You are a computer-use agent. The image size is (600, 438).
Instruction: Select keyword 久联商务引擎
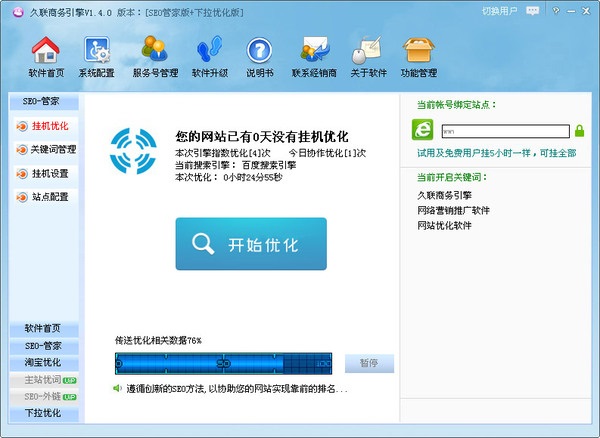444,195
